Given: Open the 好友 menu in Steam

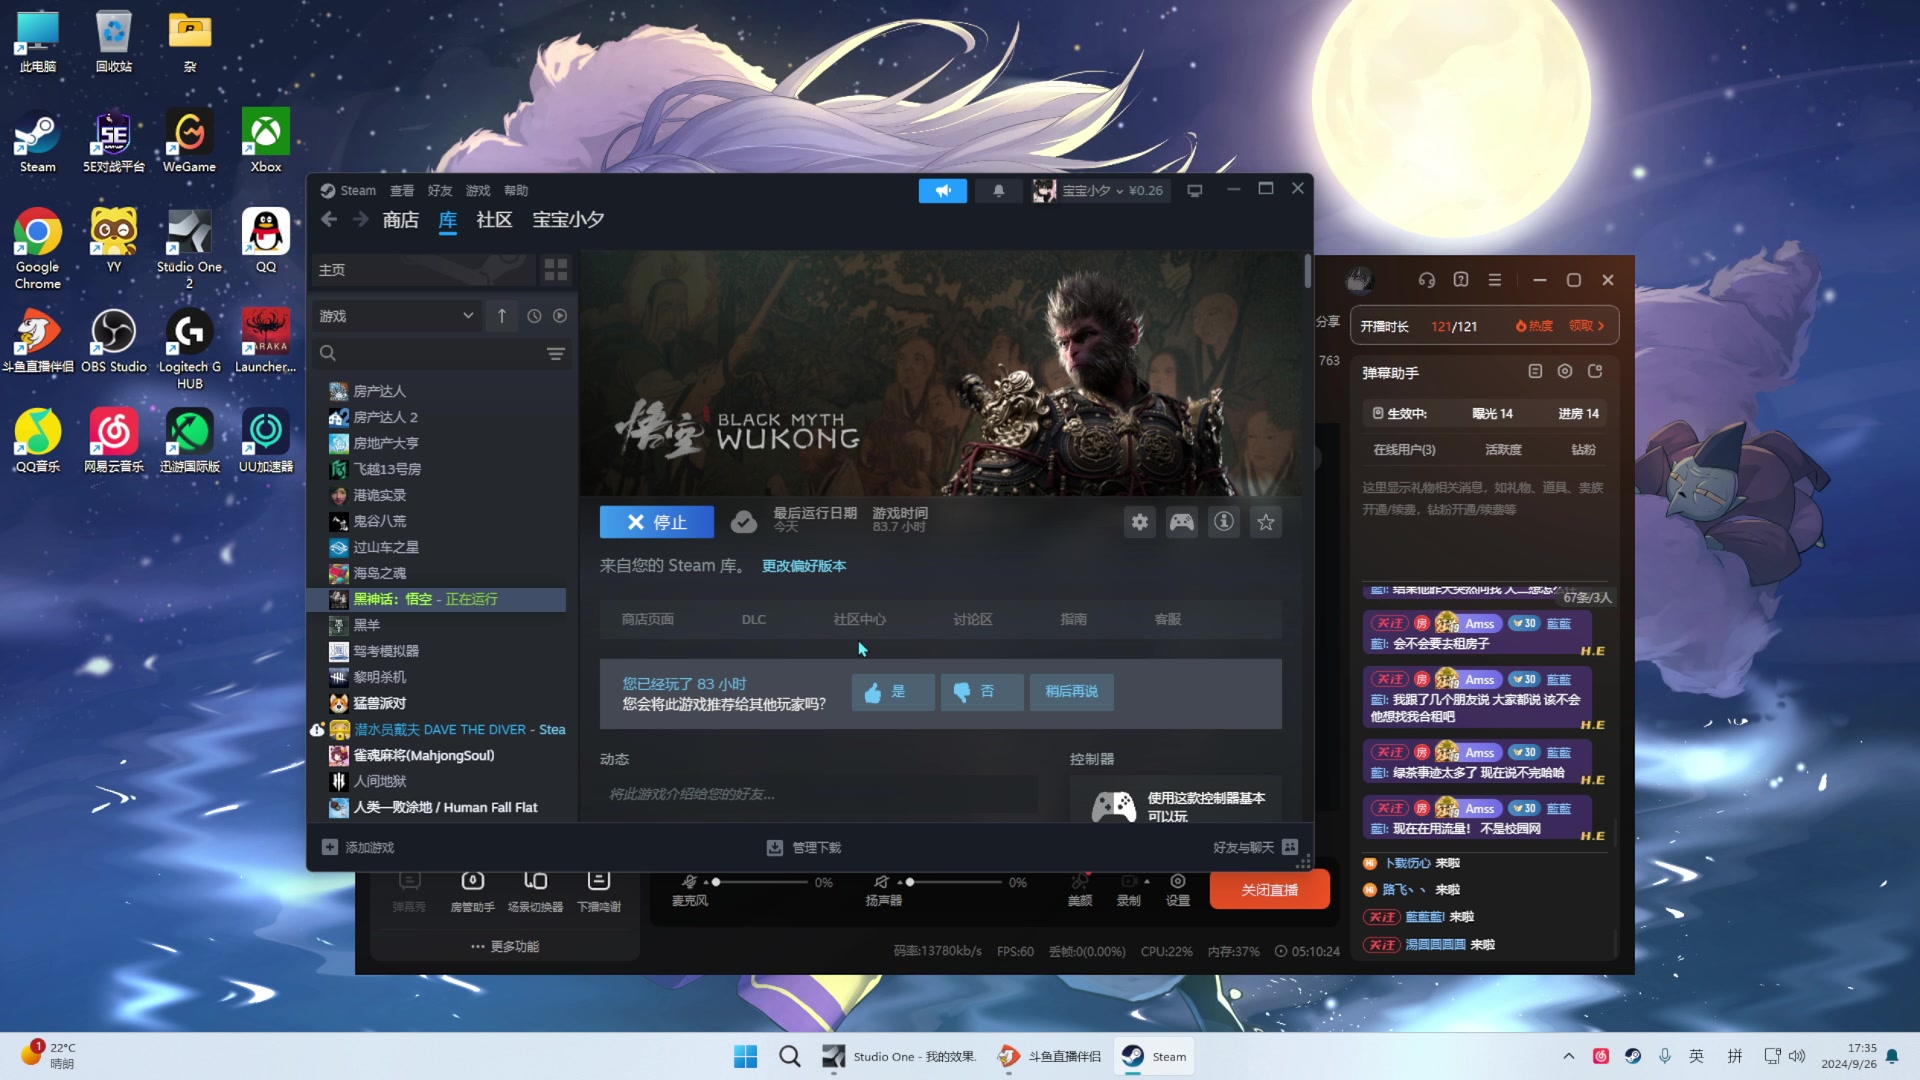Looking at the screenshot, I should pyautogui.click(x=440, y=190).
